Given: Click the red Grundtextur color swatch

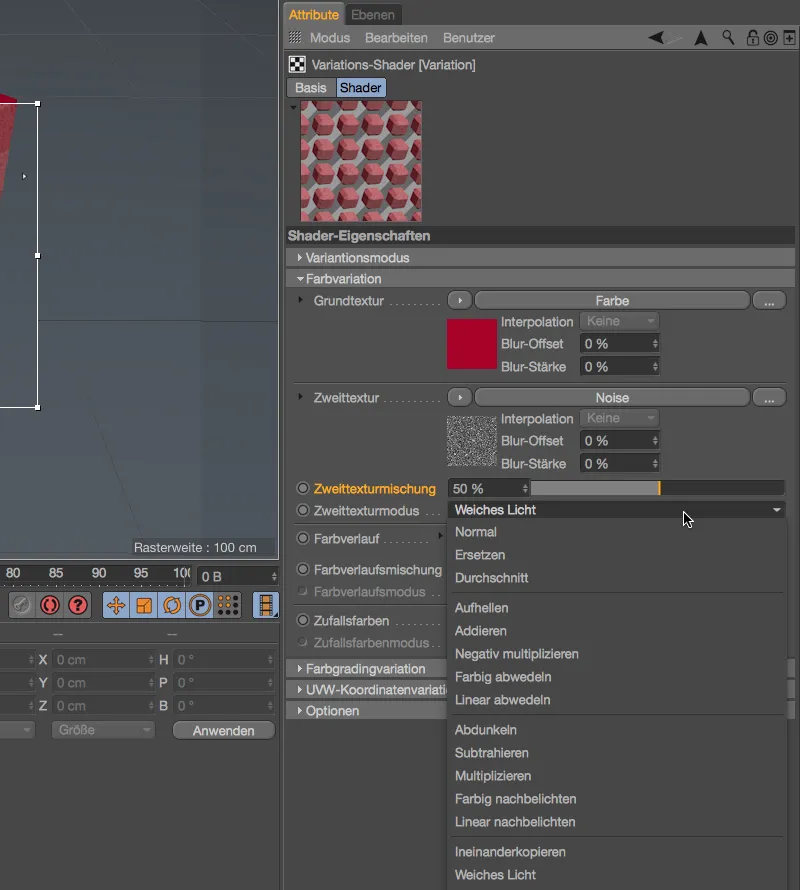Looking at the screenshot, I should (x=471, y=343).
